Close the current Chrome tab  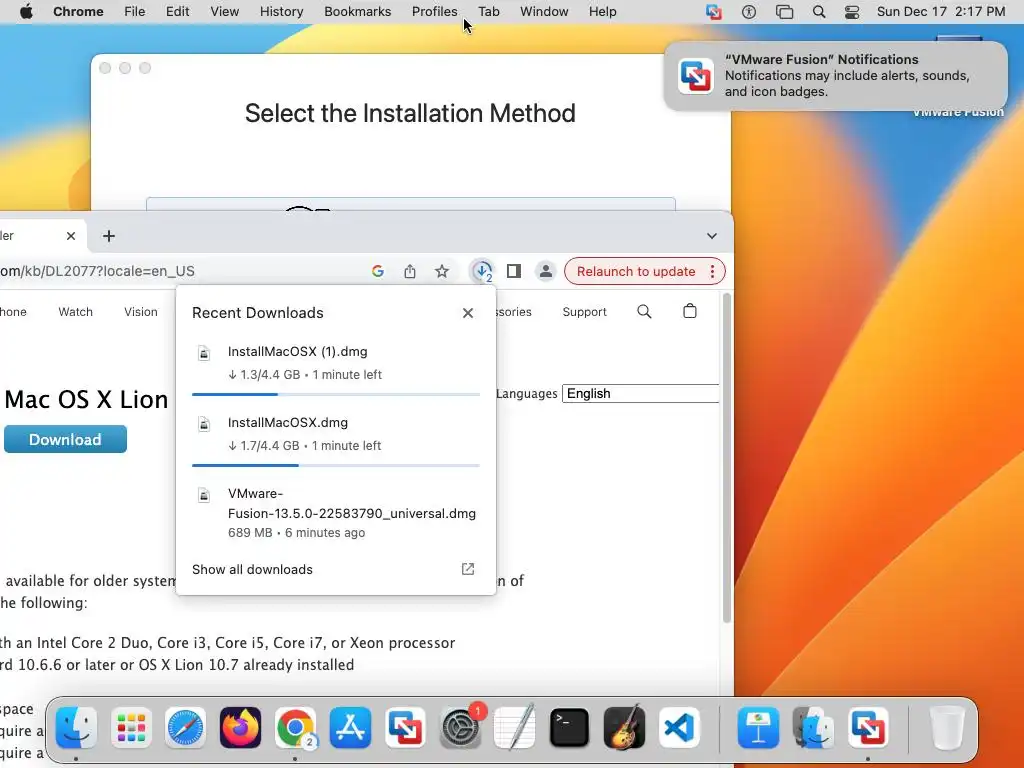click(x=71, y=236)
